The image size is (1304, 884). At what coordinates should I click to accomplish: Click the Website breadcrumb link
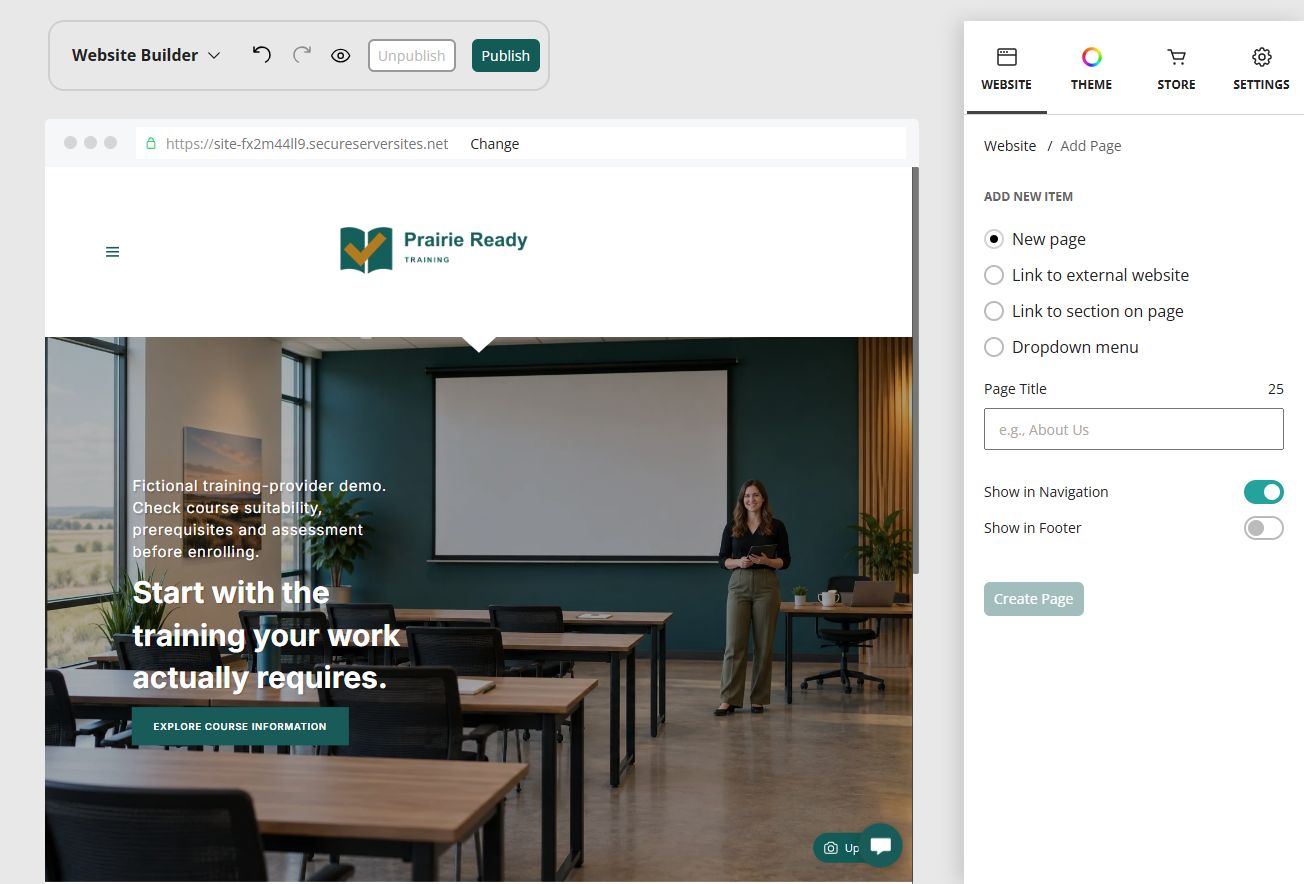click(x=1010, y=146)
